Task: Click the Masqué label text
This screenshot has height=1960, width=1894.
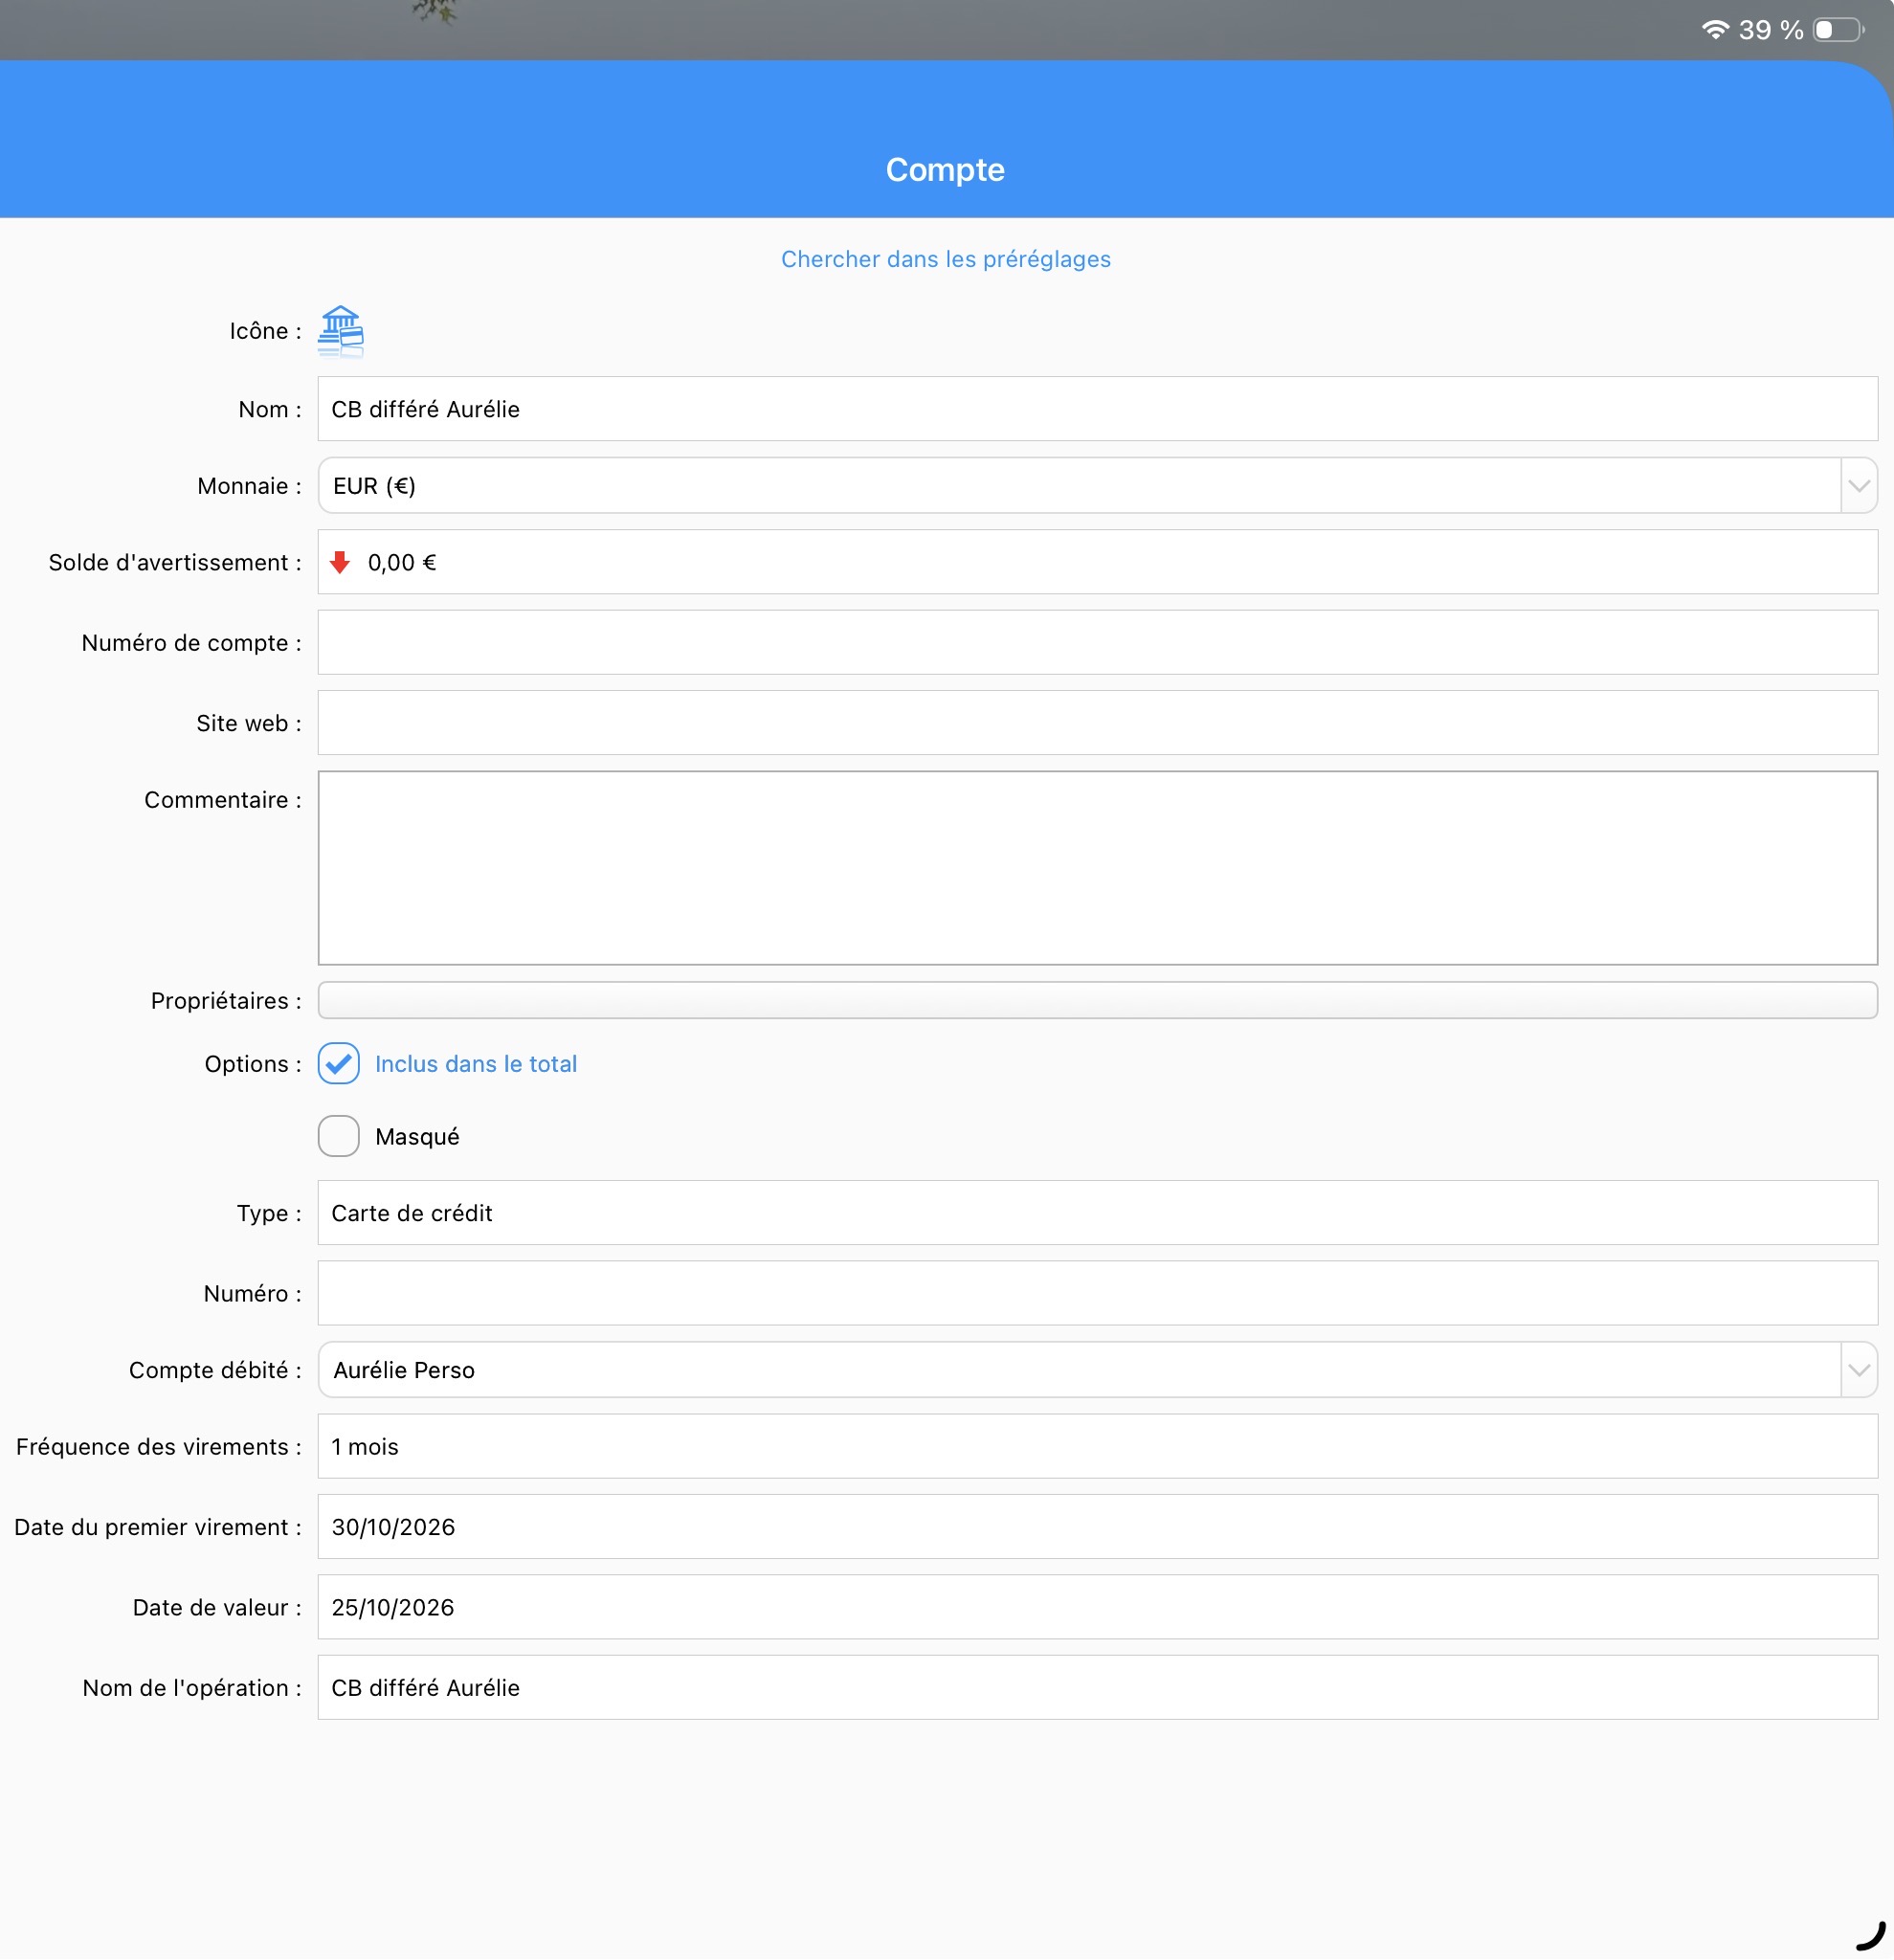Action: [x=417, y=1137]
